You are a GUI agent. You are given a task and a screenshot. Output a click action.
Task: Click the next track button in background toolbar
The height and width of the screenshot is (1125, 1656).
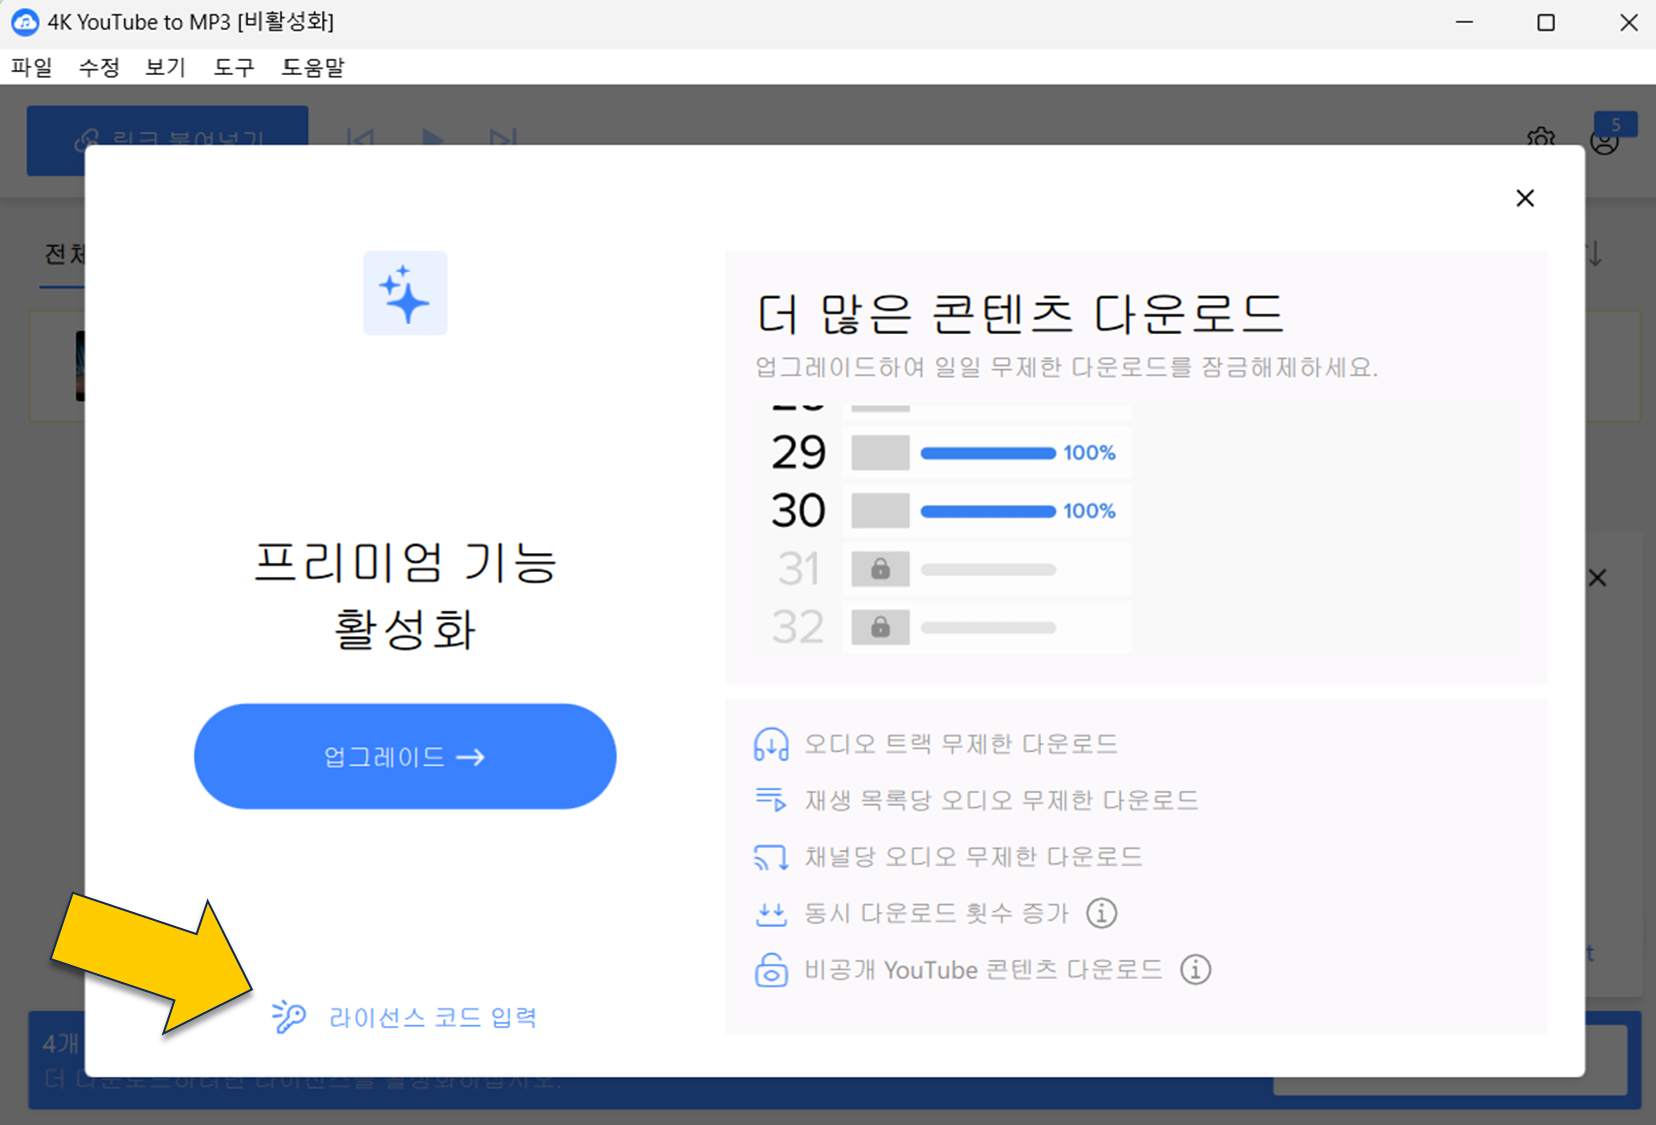[x=503, y=138]
